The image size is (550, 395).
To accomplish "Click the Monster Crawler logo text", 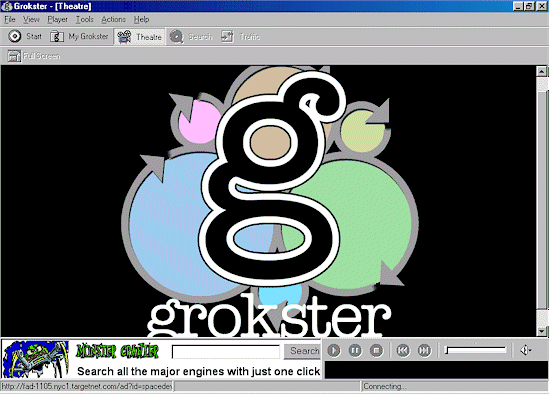I will tap(118, 351).
